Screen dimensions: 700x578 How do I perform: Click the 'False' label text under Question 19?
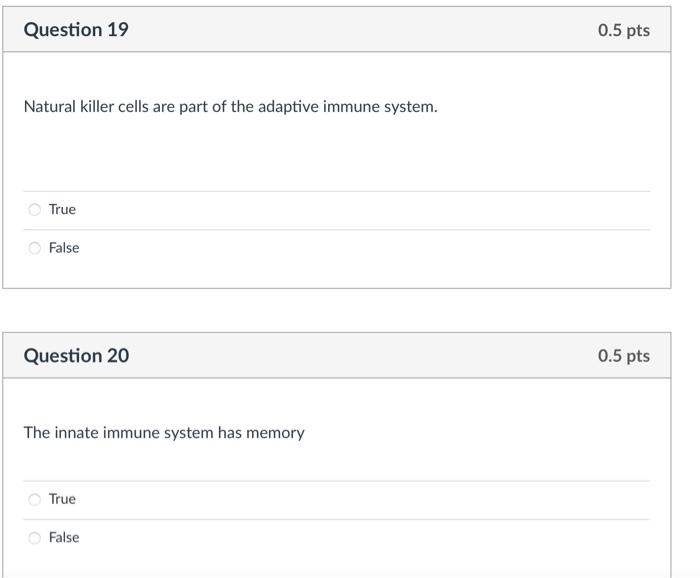click(x=64, y=248)
